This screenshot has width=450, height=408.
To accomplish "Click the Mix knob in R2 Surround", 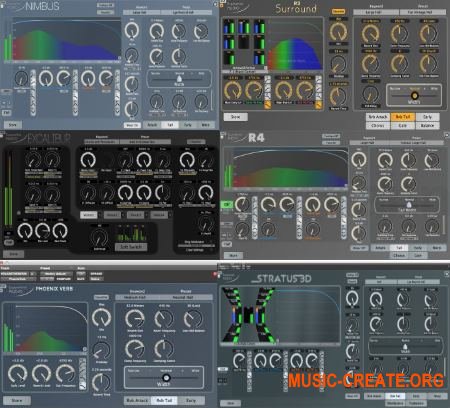I will (x=338, y=32).
